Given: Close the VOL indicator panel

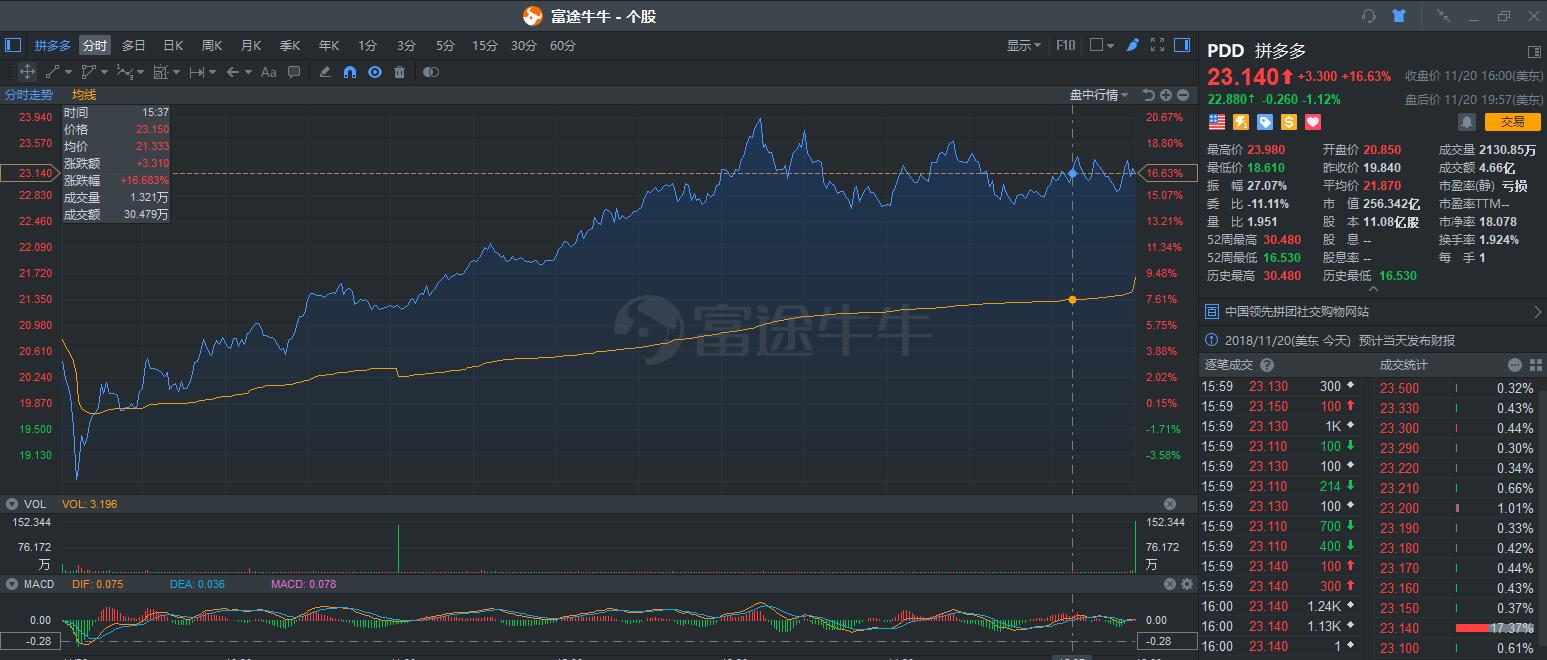Looking at the screenshot, I should 1170,504.
